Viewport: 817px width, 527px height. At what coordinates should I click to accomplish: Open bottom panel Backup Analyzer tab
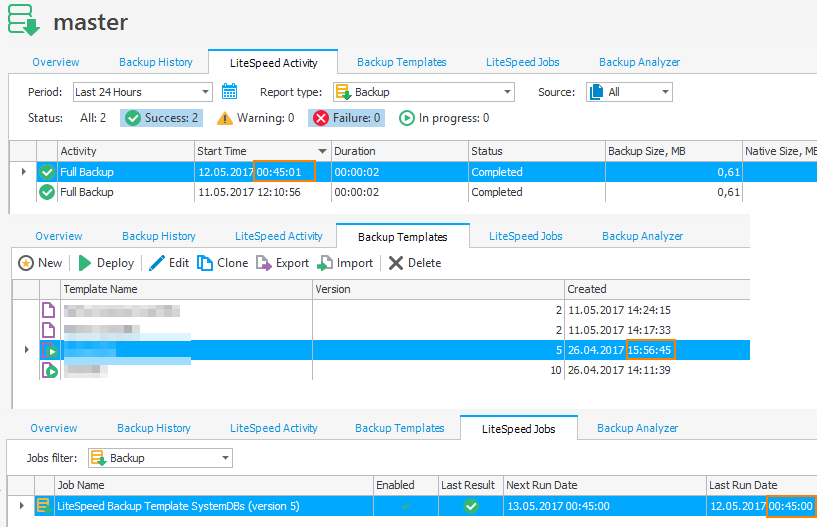click(637, 428)
